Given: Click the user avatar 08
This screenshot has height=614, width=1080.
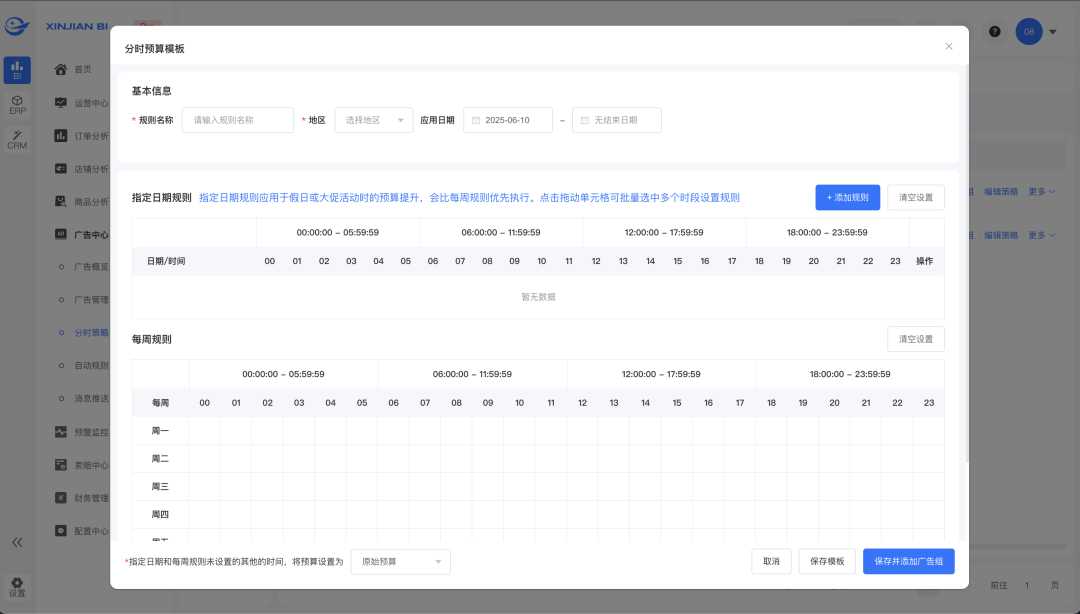Looking at the screenshot, I should 1028,32.
